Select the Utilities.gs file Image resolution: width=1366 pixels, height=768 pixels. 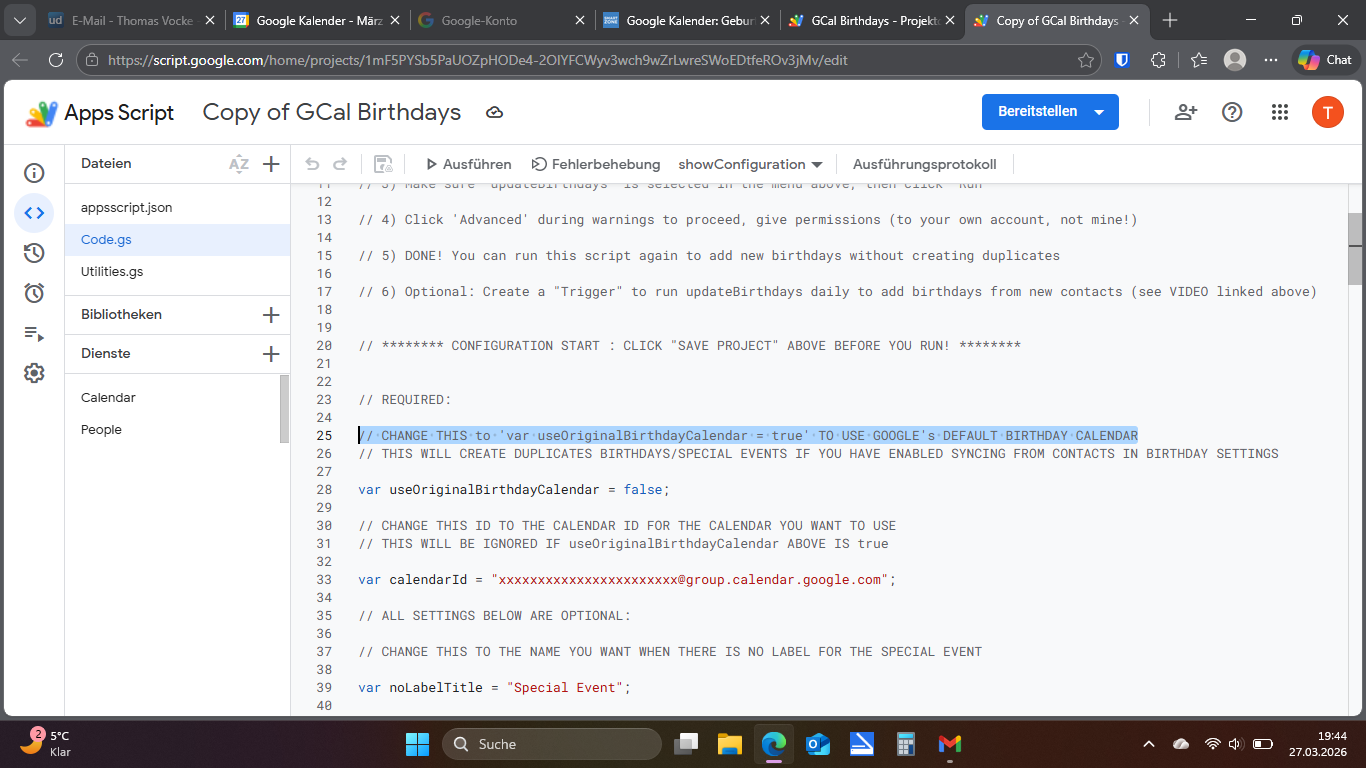pyautogui.click(x=112, y=272)
